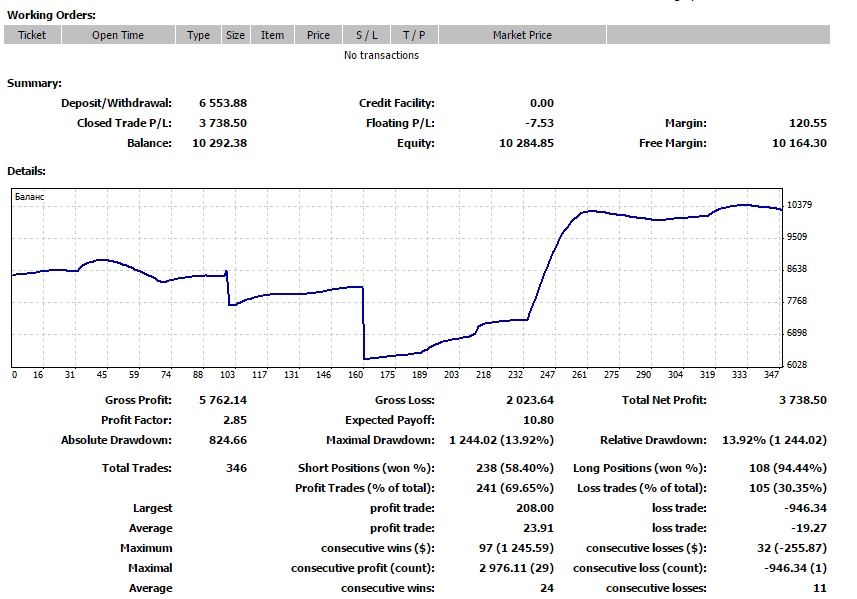857x599 pixels.
Task: Click the T / P column header
Action: pyautogui.click(x=414, y=35)
